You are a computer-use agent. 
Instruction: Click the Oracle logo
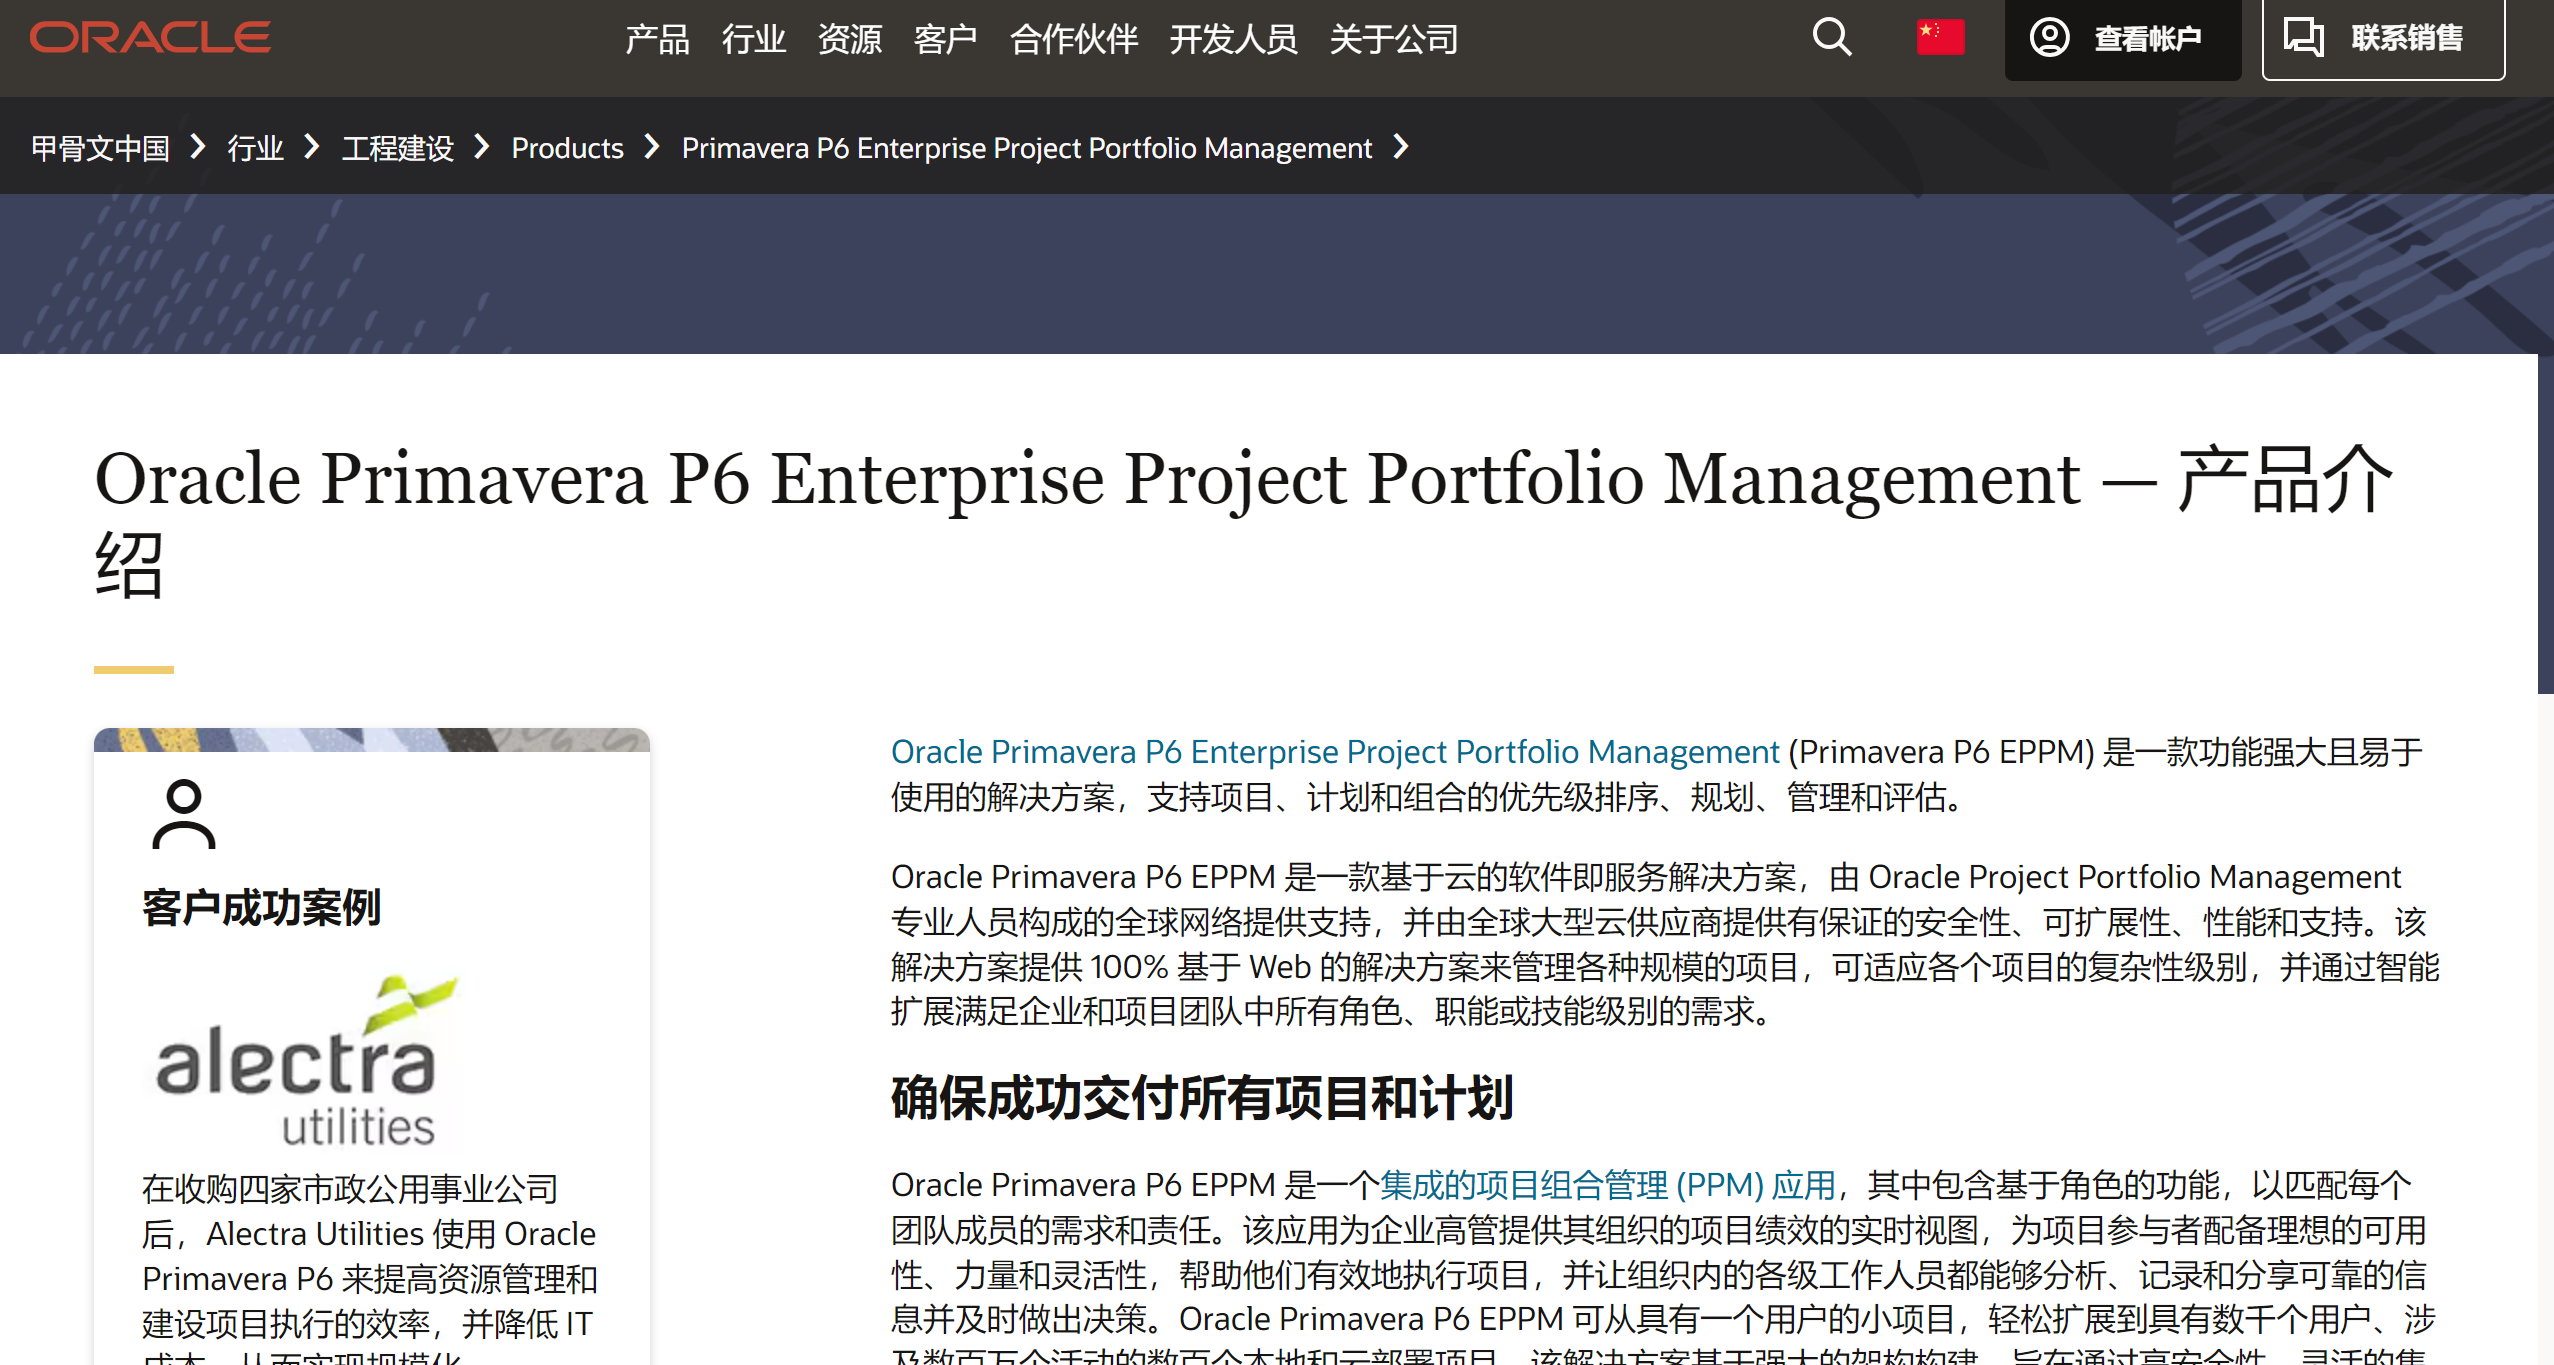pos(150,38)
